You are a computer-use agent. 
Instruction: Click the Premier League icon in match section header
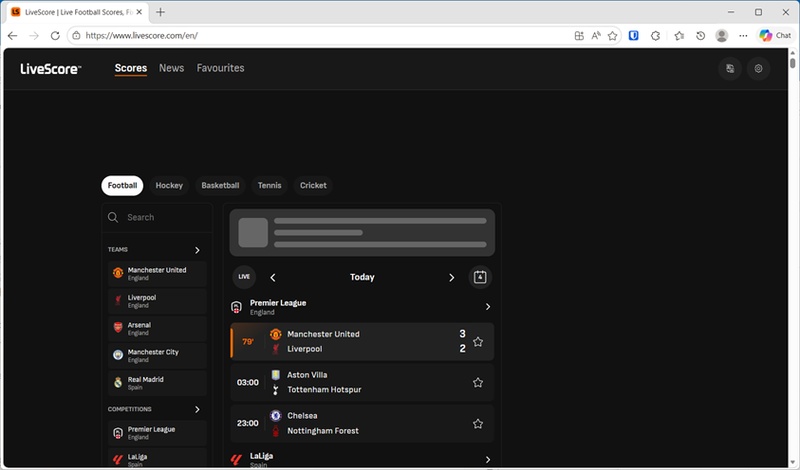pyautogui.click(x=236, y=307)
